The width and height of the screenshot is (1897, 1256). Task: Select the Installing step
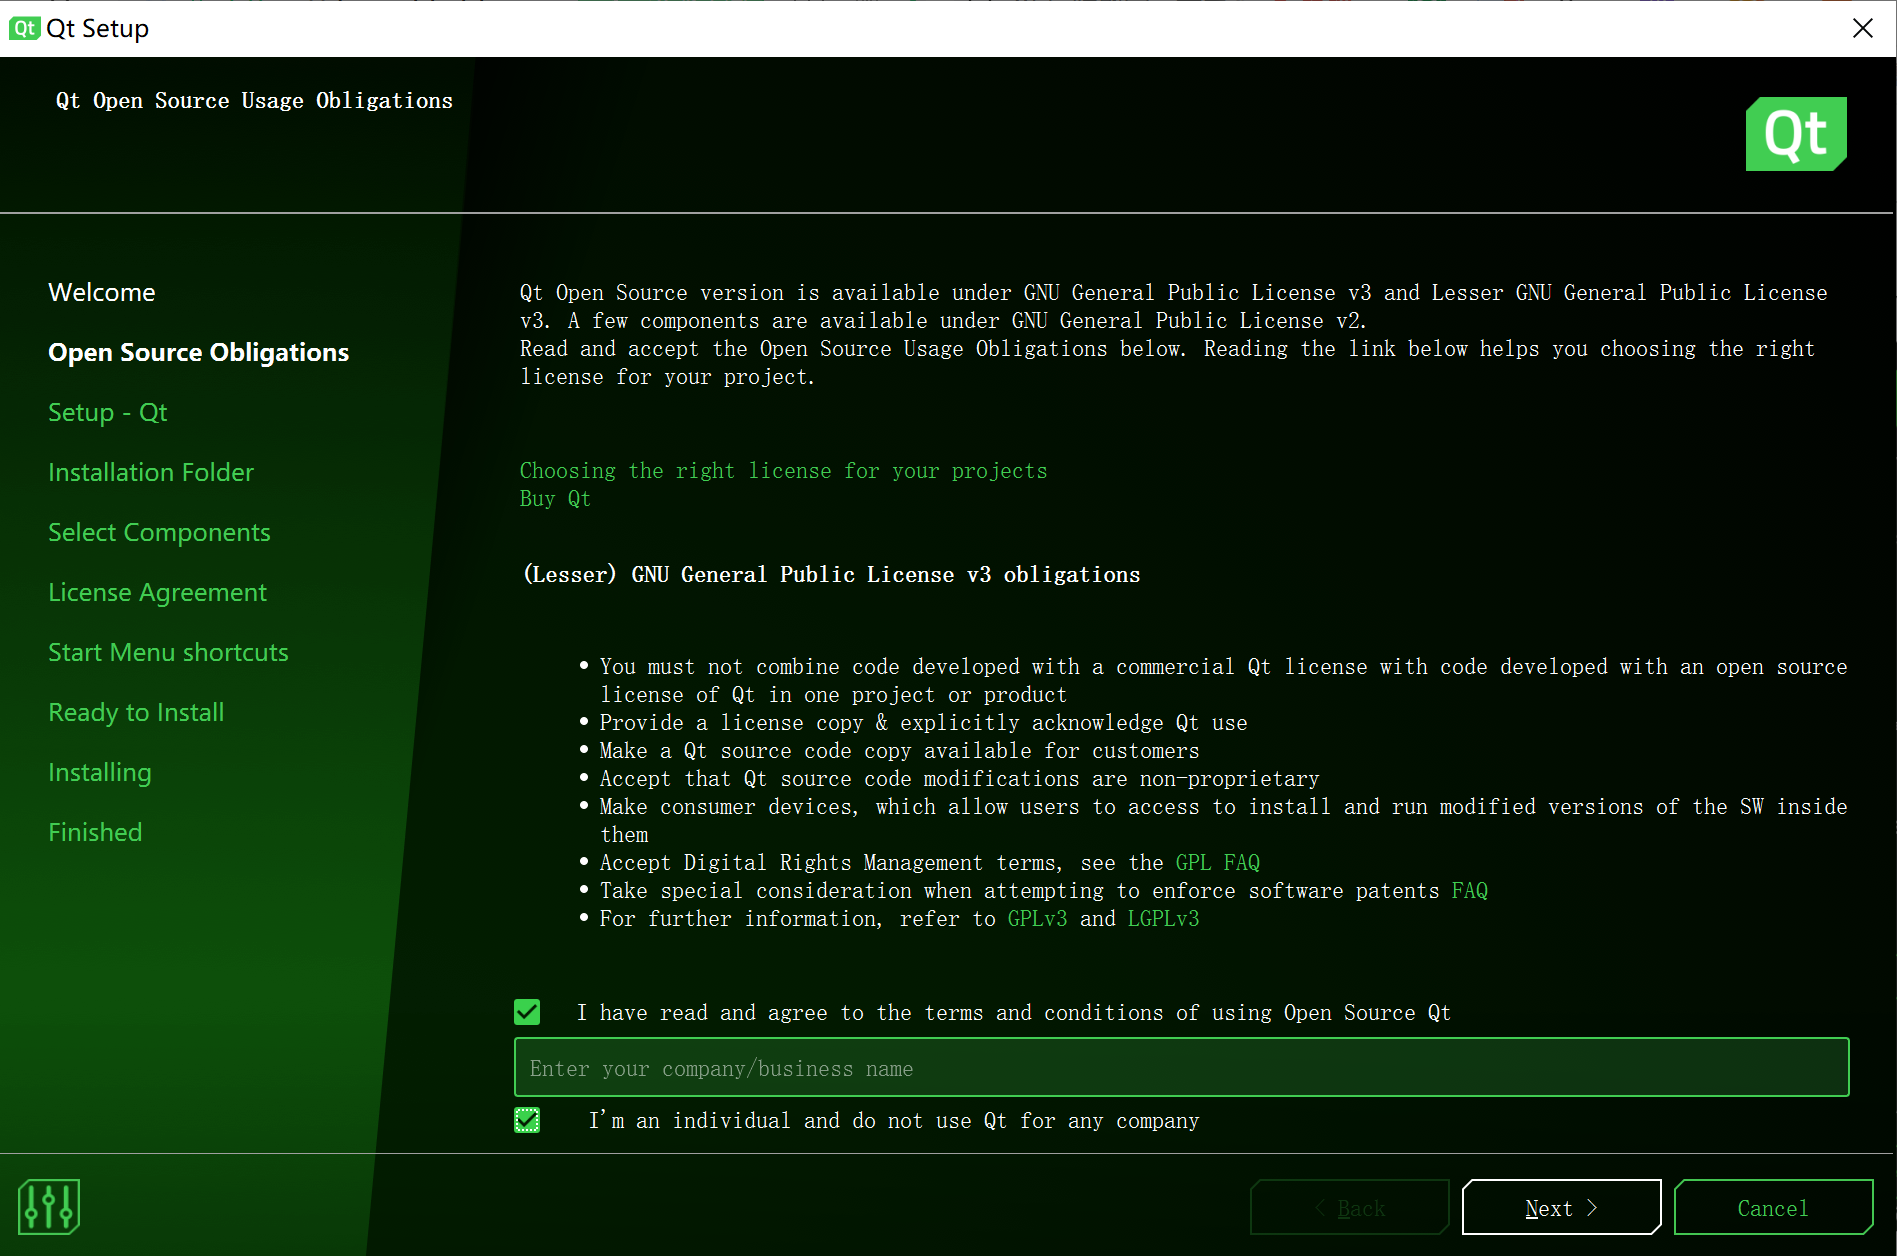100,772
